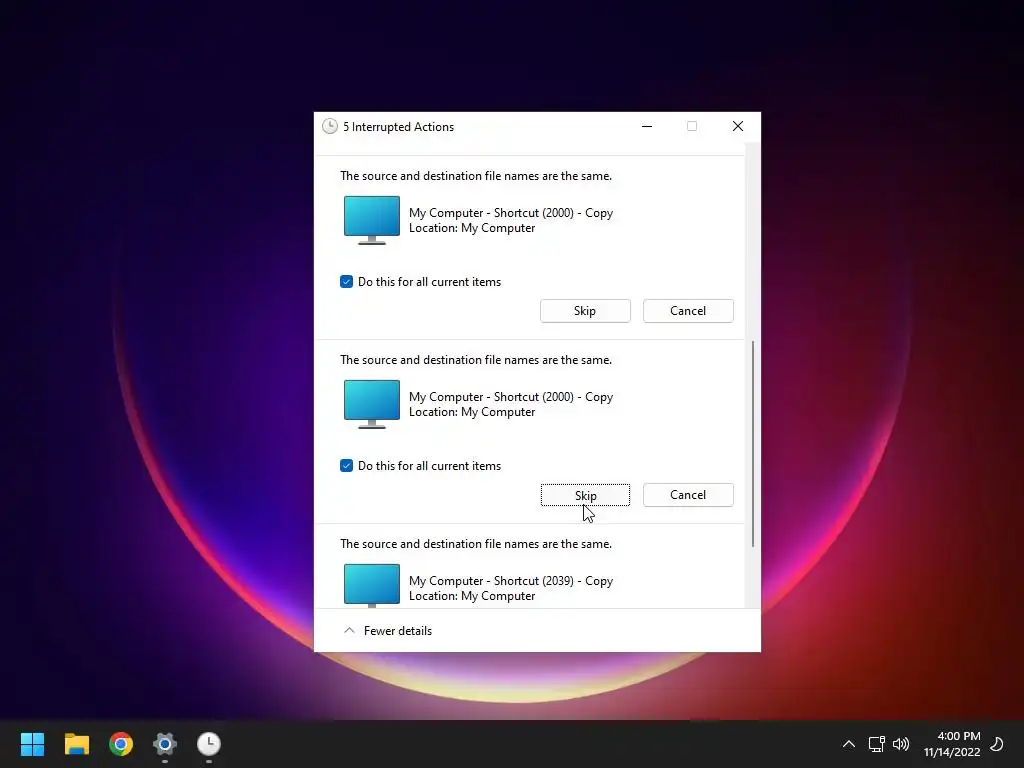Viewport: 1024px width, 768px height.
Task: Open File Explorer from the taskbar
Action: (76, 744)
